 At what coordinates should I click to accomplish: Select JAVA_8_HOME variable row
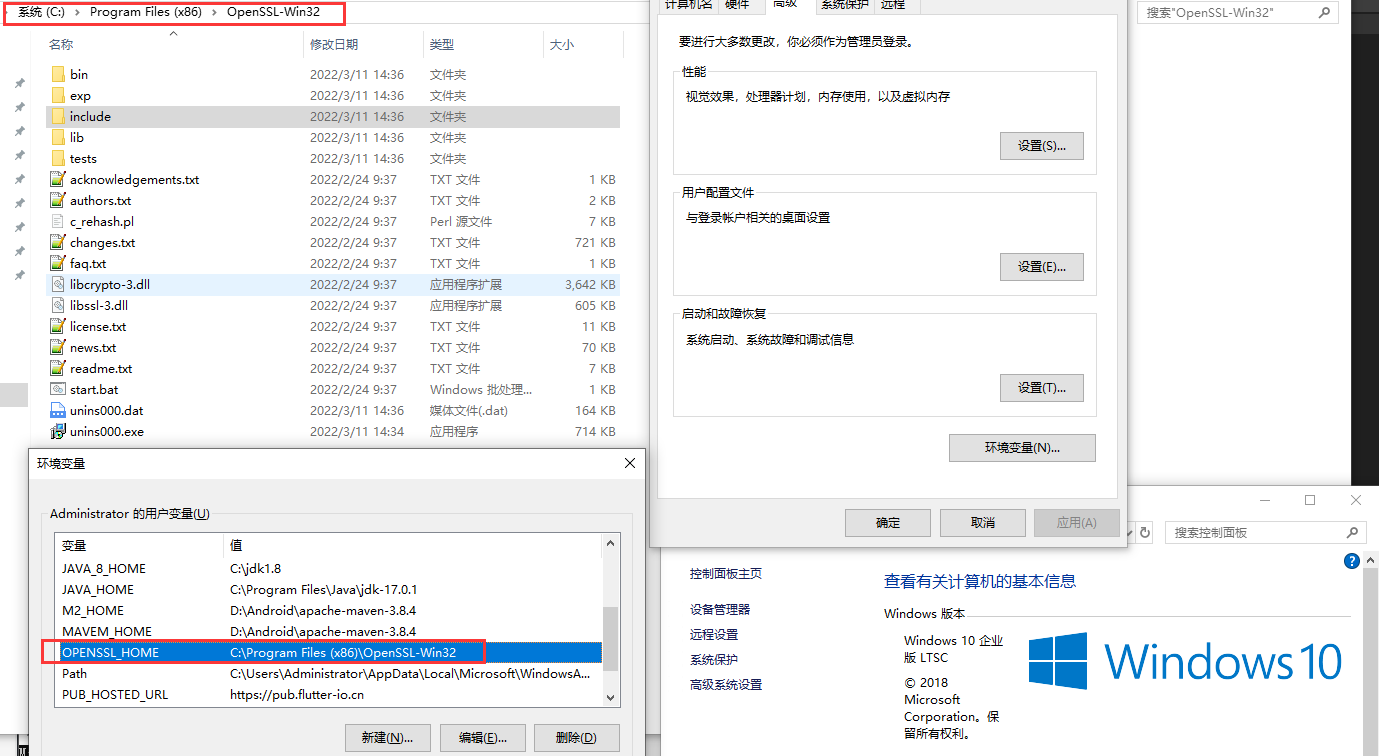click(328, 568)
